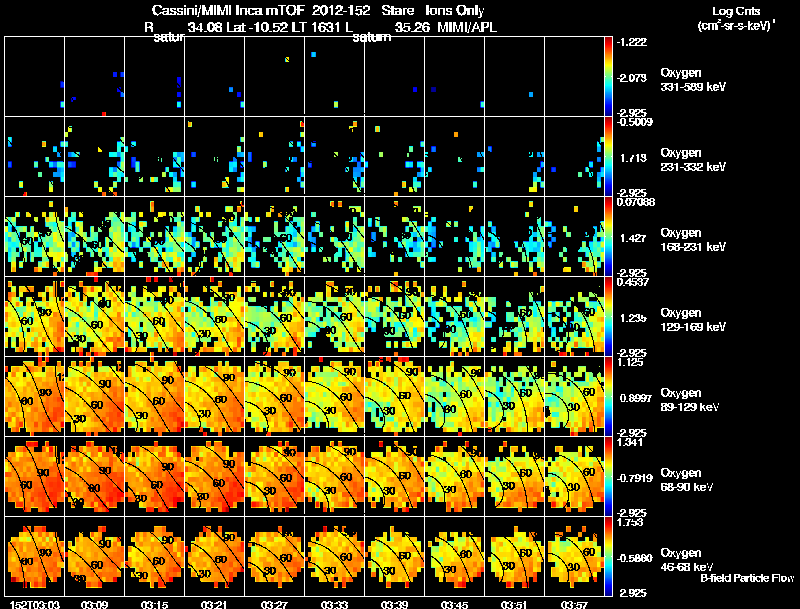Click the 152T03:03 start time label
Screen dimensions: 800x609
pyautogui.click(x=35, y=605)
